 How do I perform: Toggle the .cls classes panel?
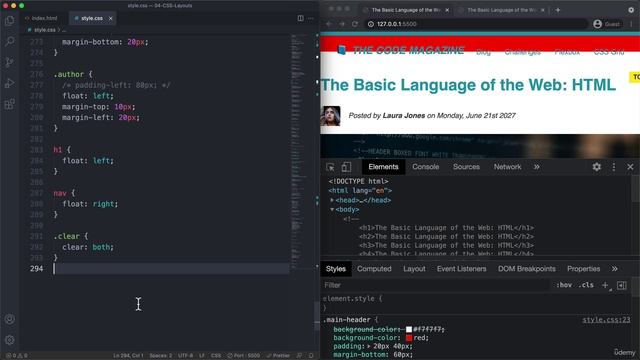tap(586, 285)
